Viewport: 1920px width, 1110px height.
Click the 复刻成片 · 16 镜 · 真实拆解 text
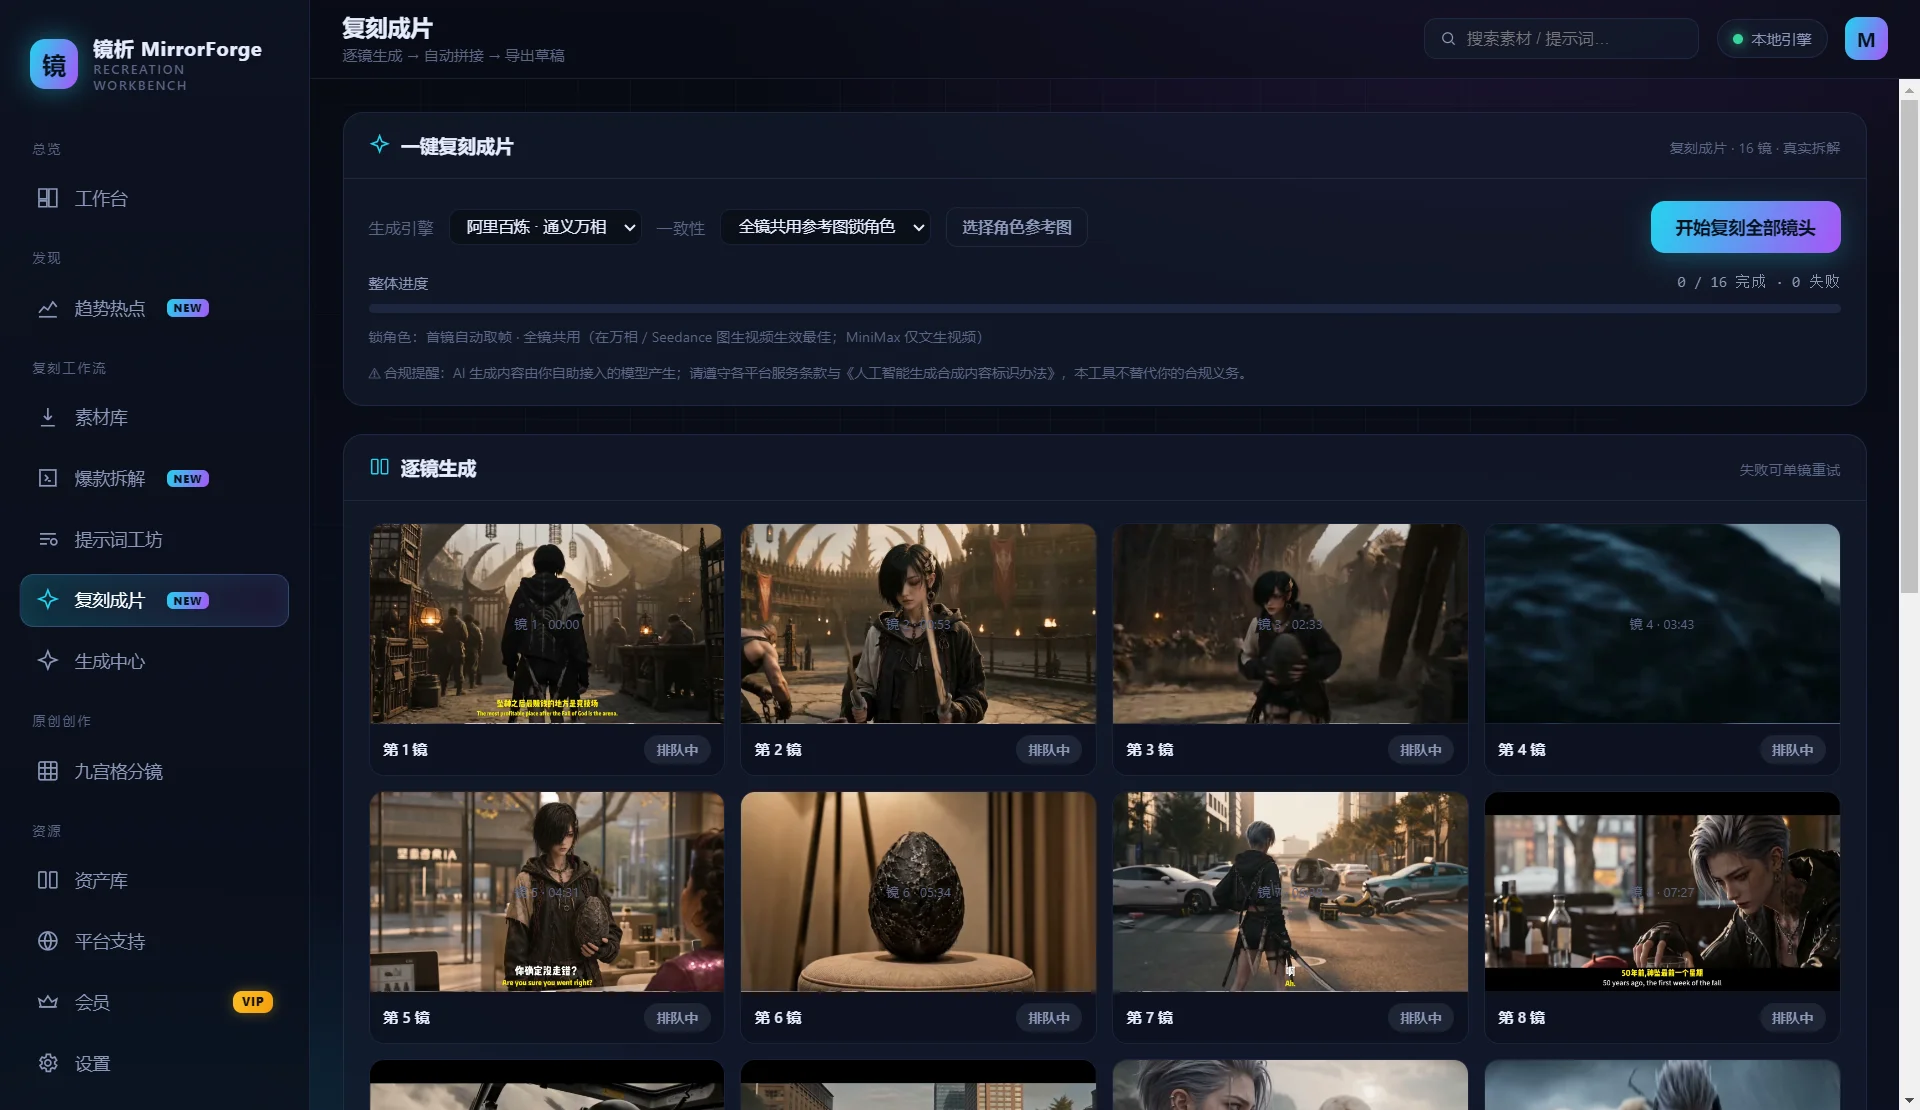(1754, 148)
